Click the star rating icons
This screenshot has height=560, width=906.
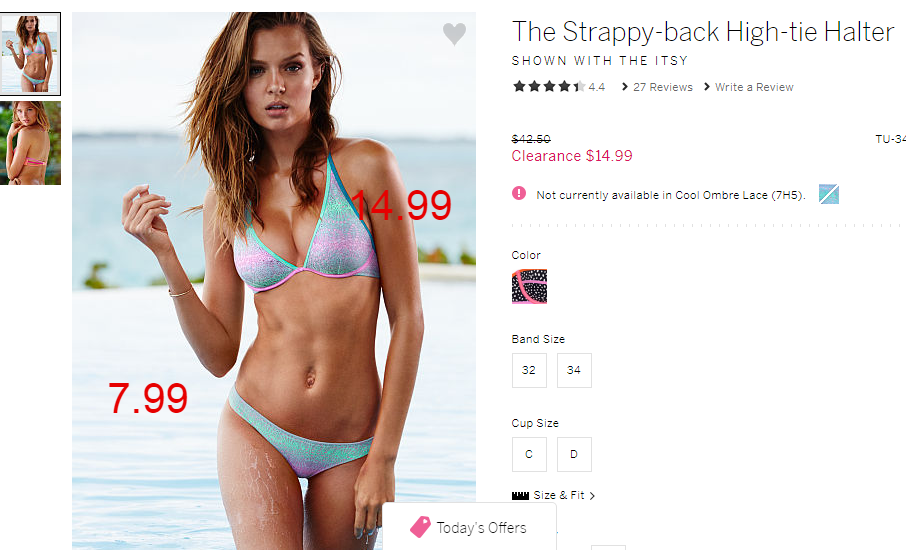[549, 87]
